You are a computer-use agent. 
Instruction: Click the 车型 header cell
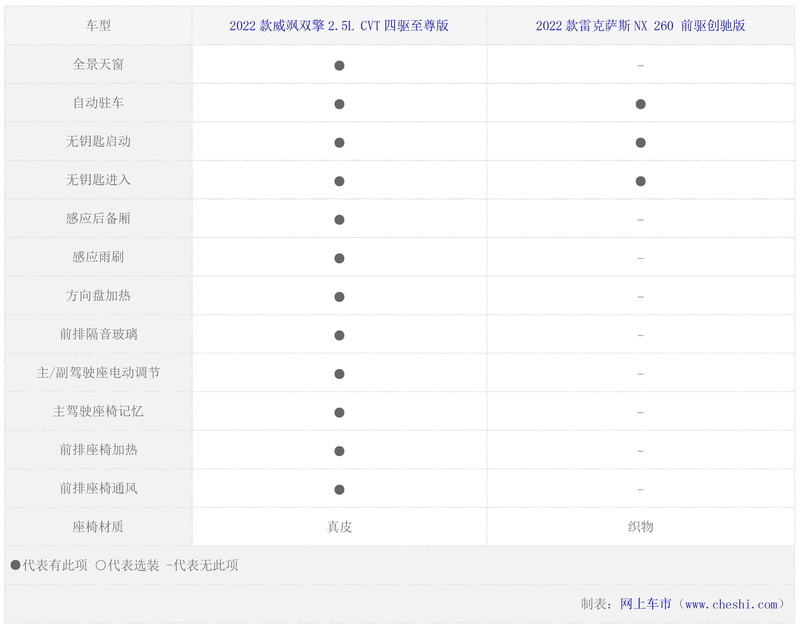(x=98, y=26)
